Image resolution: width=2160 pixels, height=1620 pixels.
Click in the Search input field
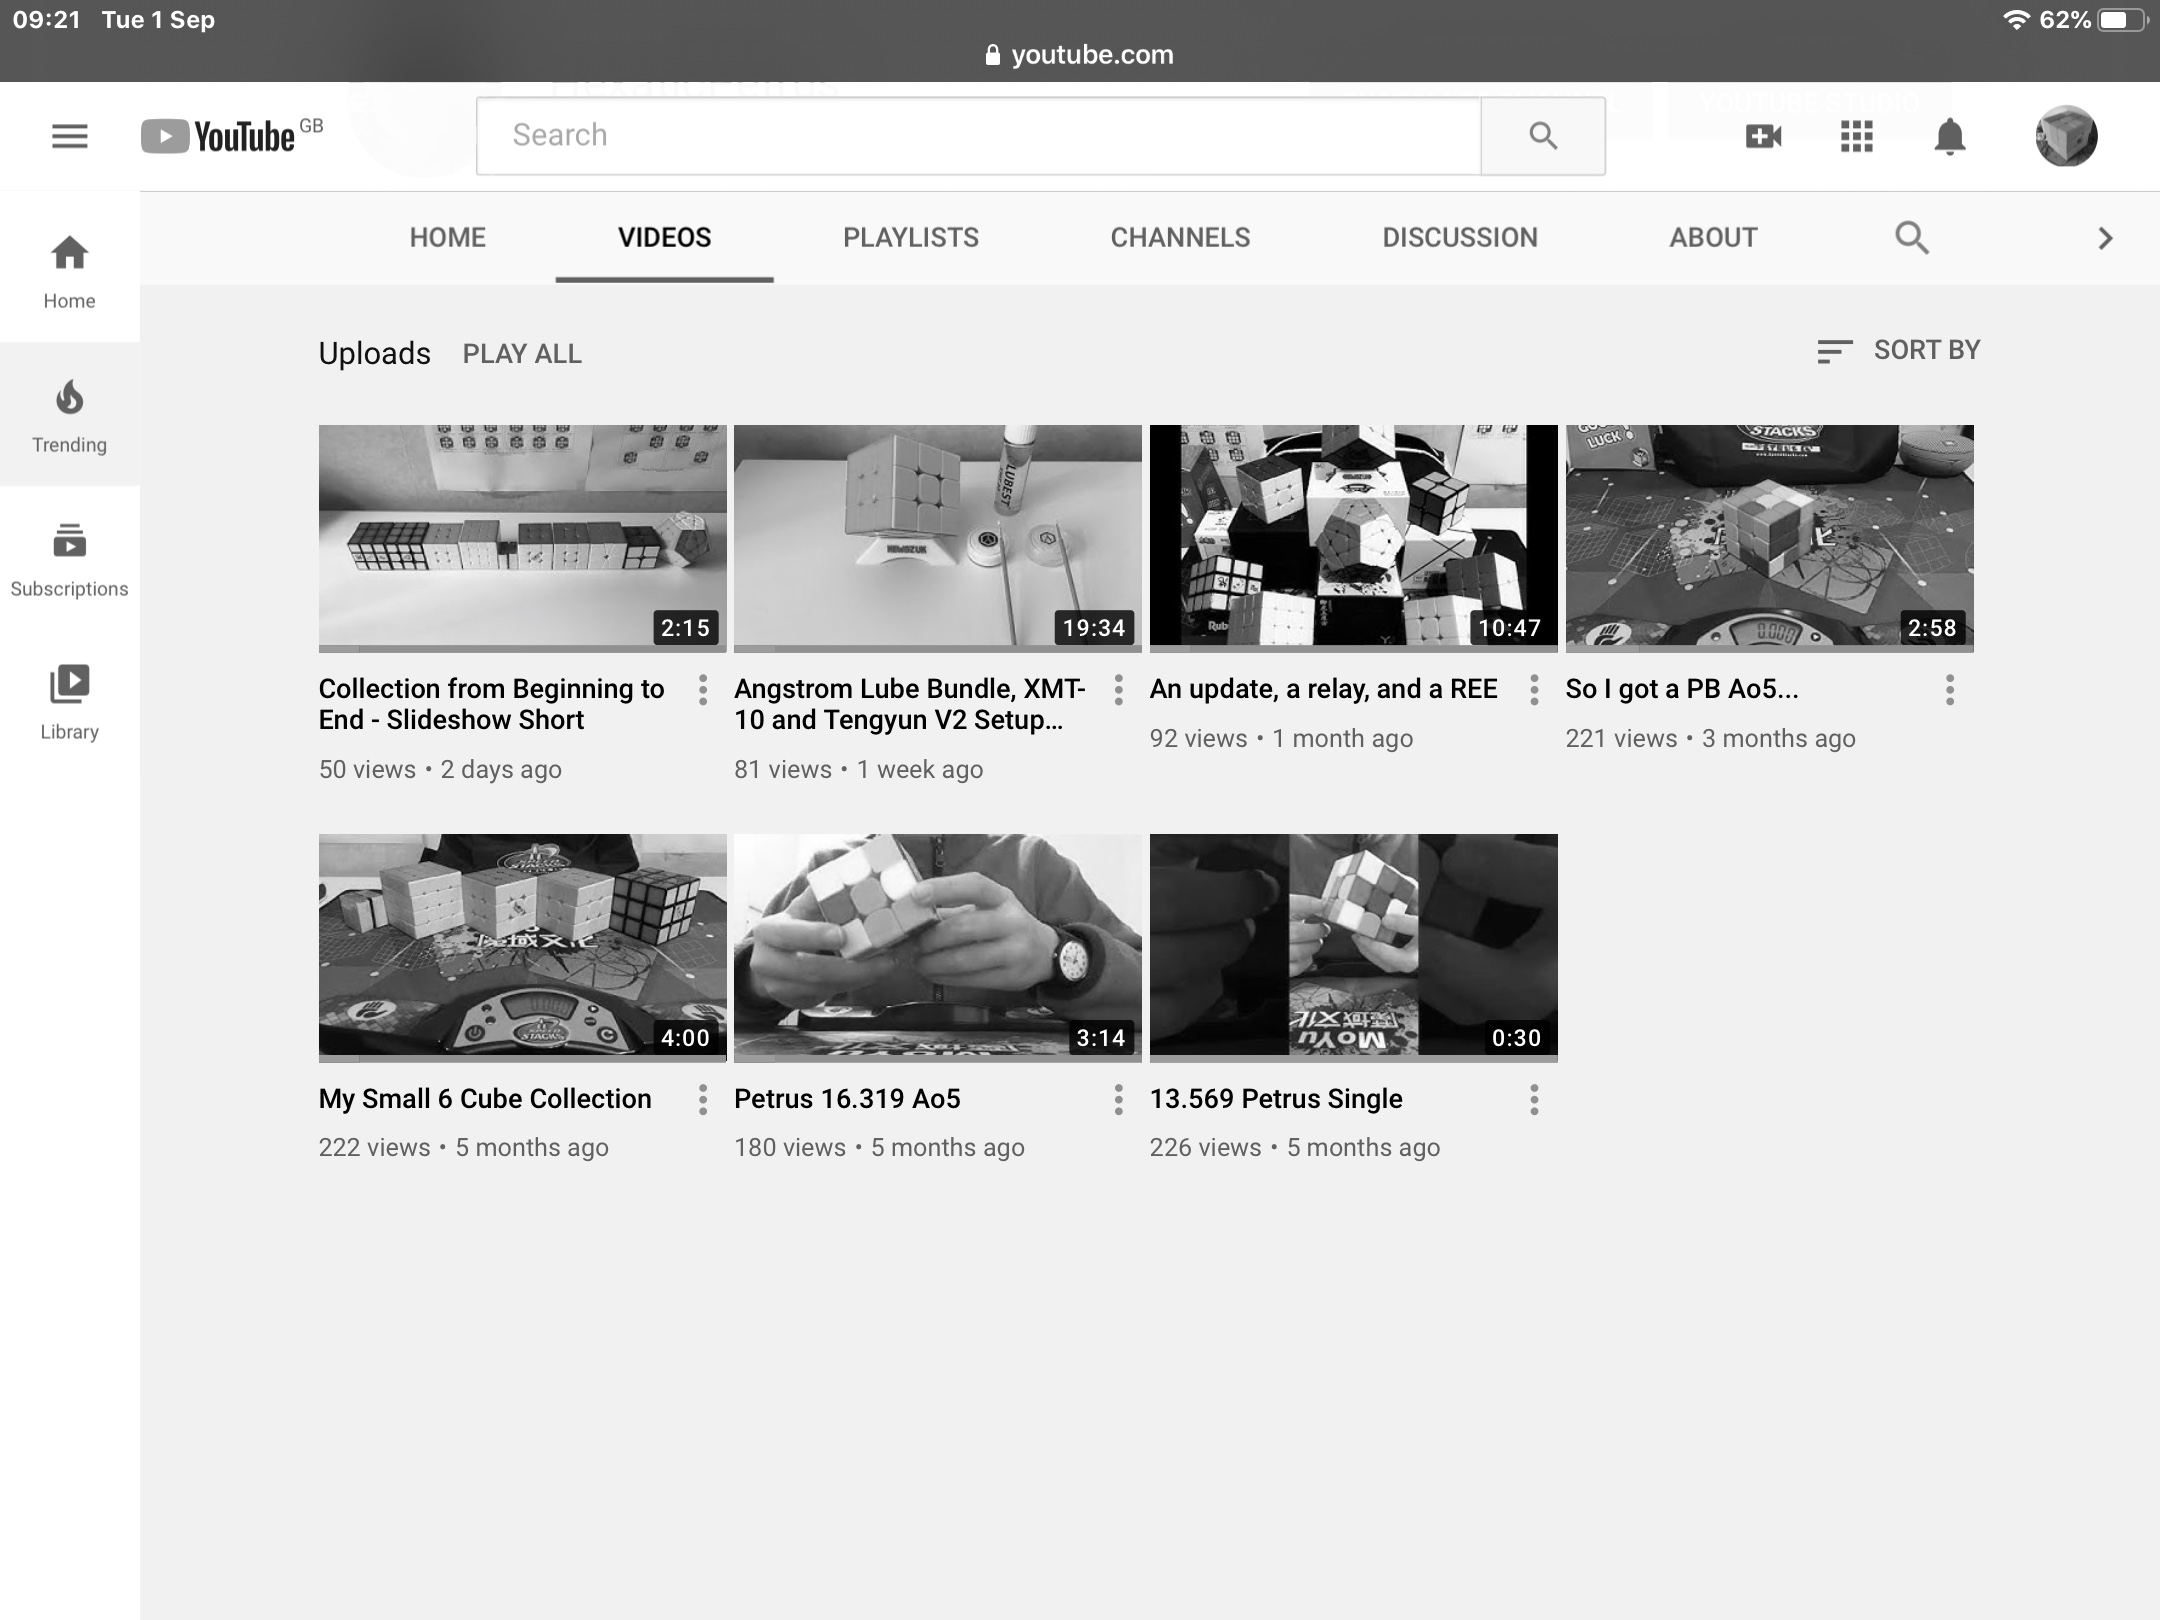(979, 136)
